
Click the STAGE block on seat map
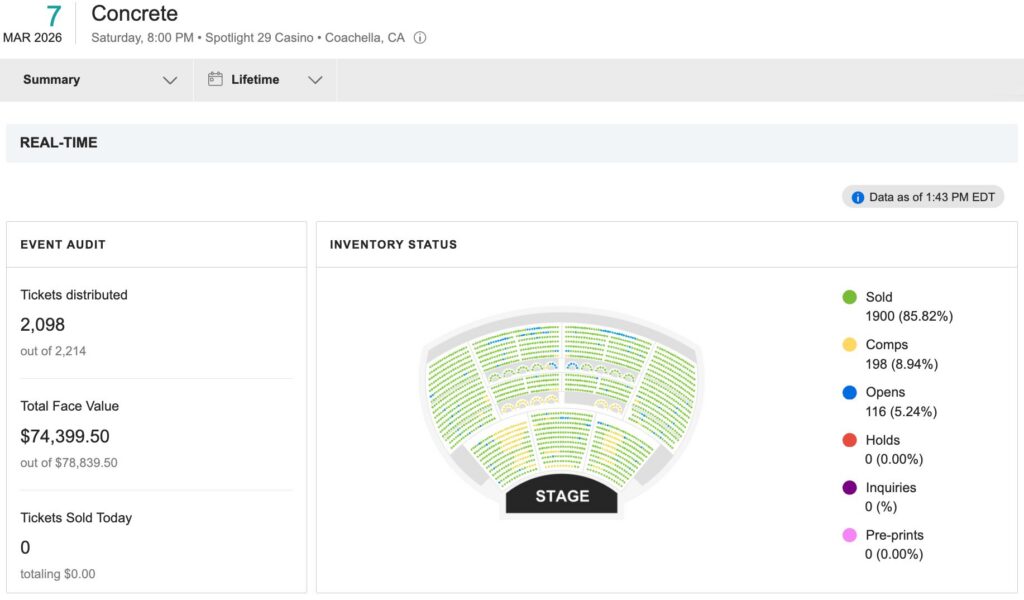(x=562, y=496)
